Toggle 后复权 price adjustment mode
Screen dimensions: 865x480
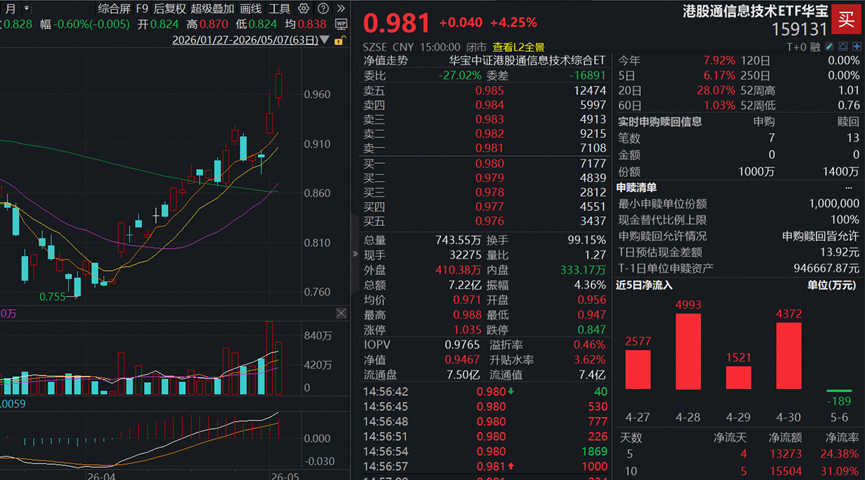tap(170, 8)
